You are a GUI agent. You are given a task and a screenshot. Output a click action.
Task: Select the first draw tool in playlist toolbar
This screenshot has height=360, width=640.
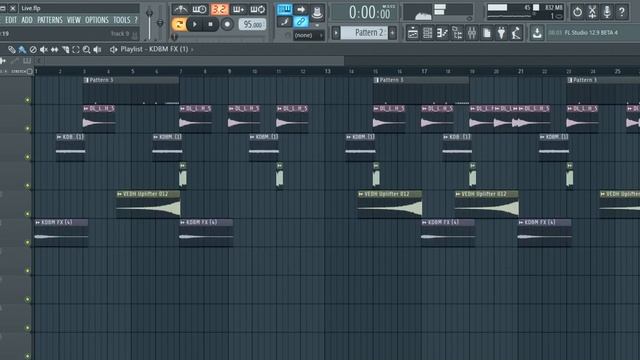11,49
